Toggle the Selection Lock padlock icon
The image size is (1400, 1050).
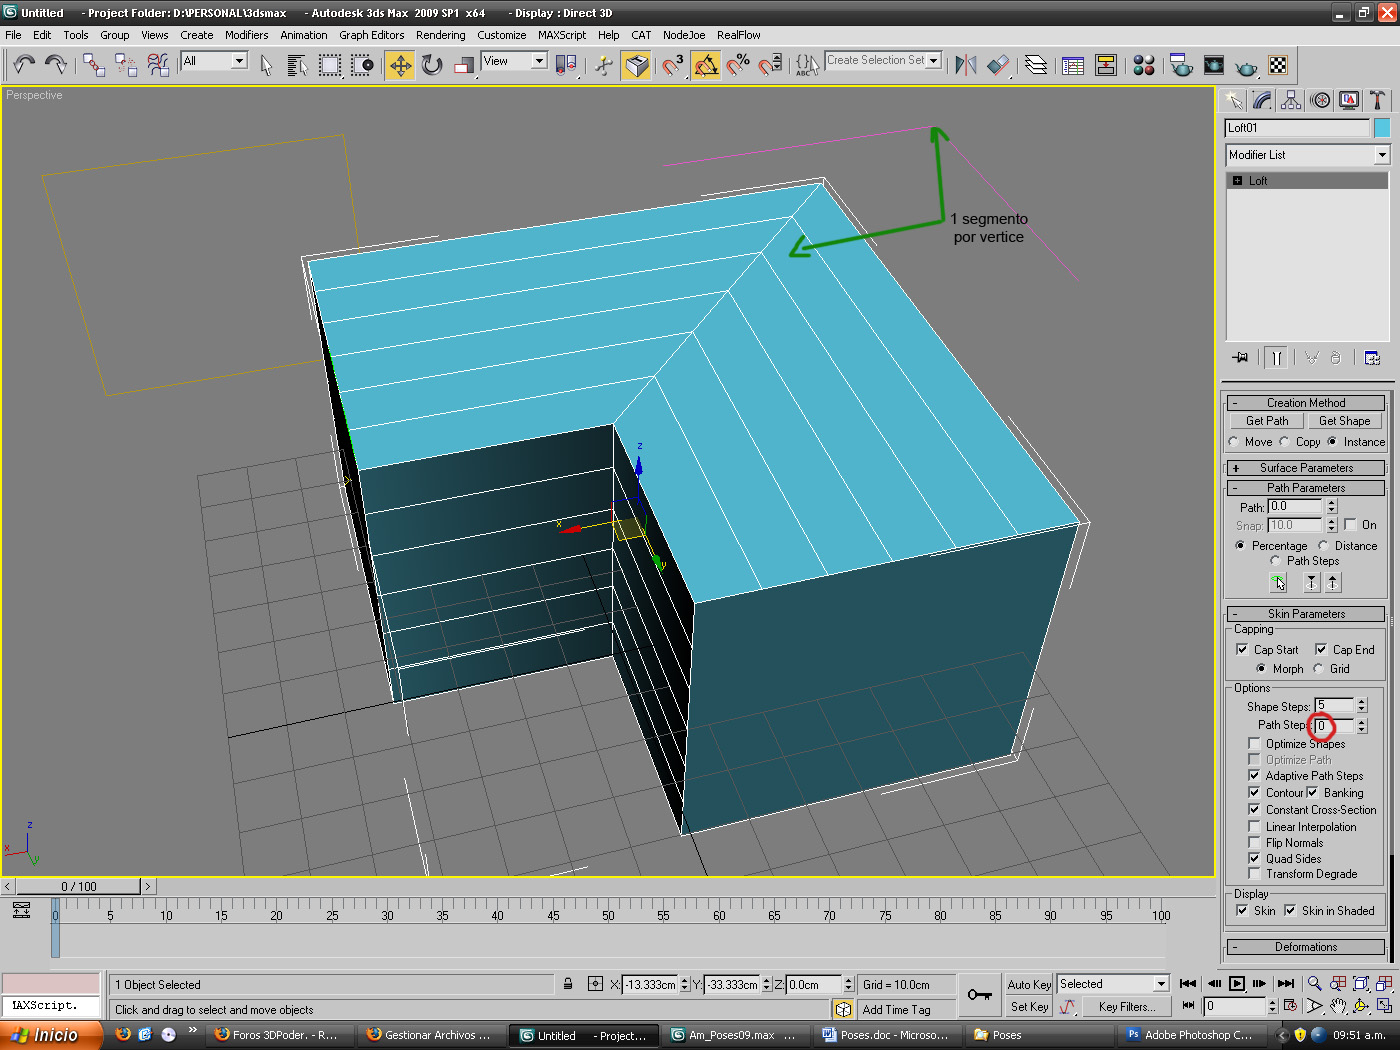pyautogui.click(x=568, y=984)
